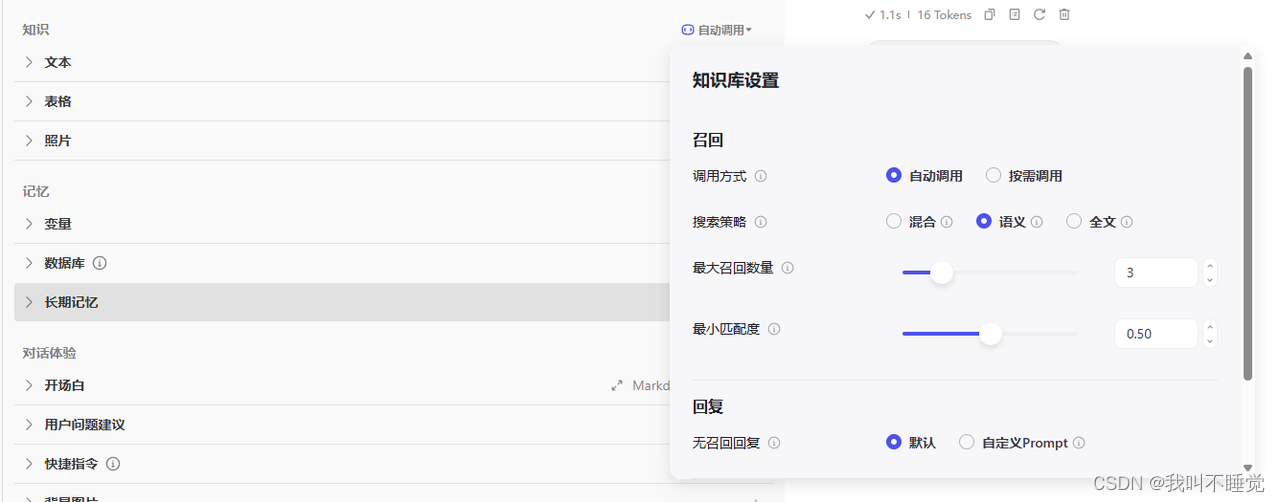The height and width of the screenshot is (502, 1280).
Task: Regenerate the response with refresh icon
Action: [1039, 15]
